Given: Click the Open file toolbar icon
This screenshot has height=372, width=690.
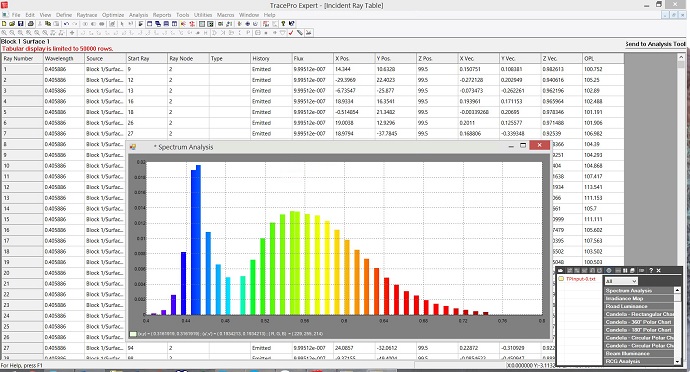Looking at the screenshot, I should [12, 24].
